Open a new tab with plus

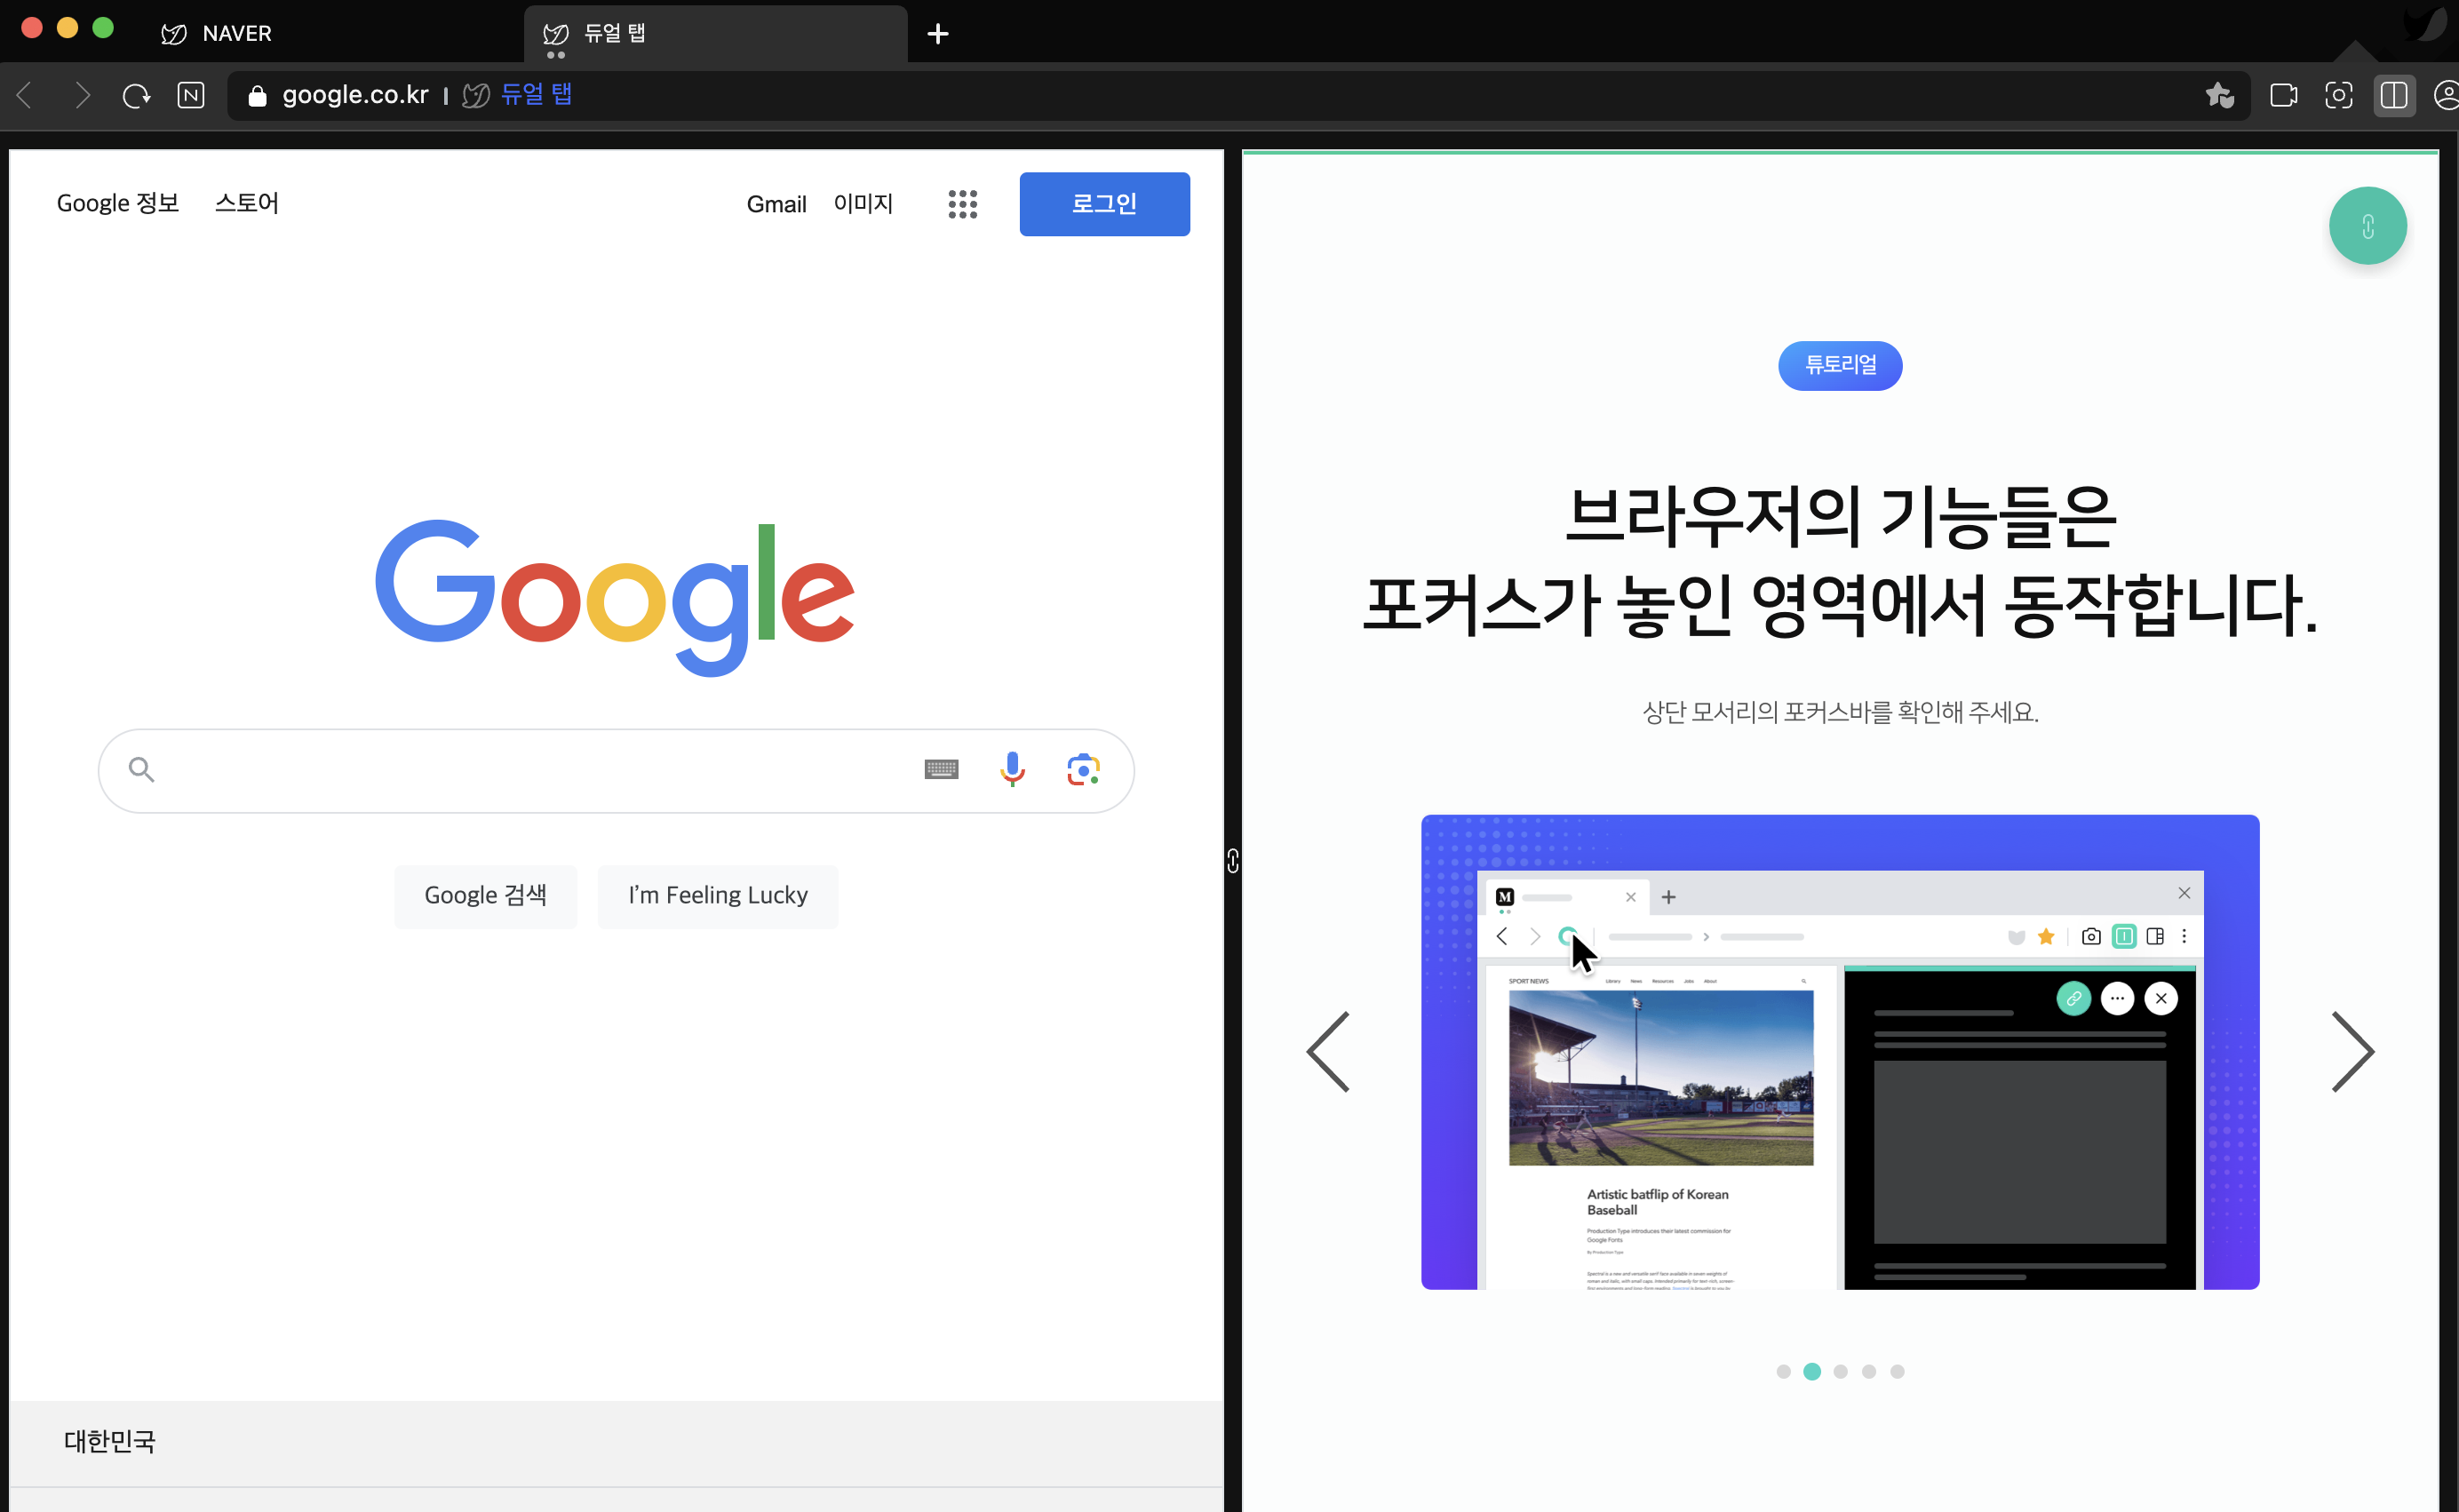937,34
